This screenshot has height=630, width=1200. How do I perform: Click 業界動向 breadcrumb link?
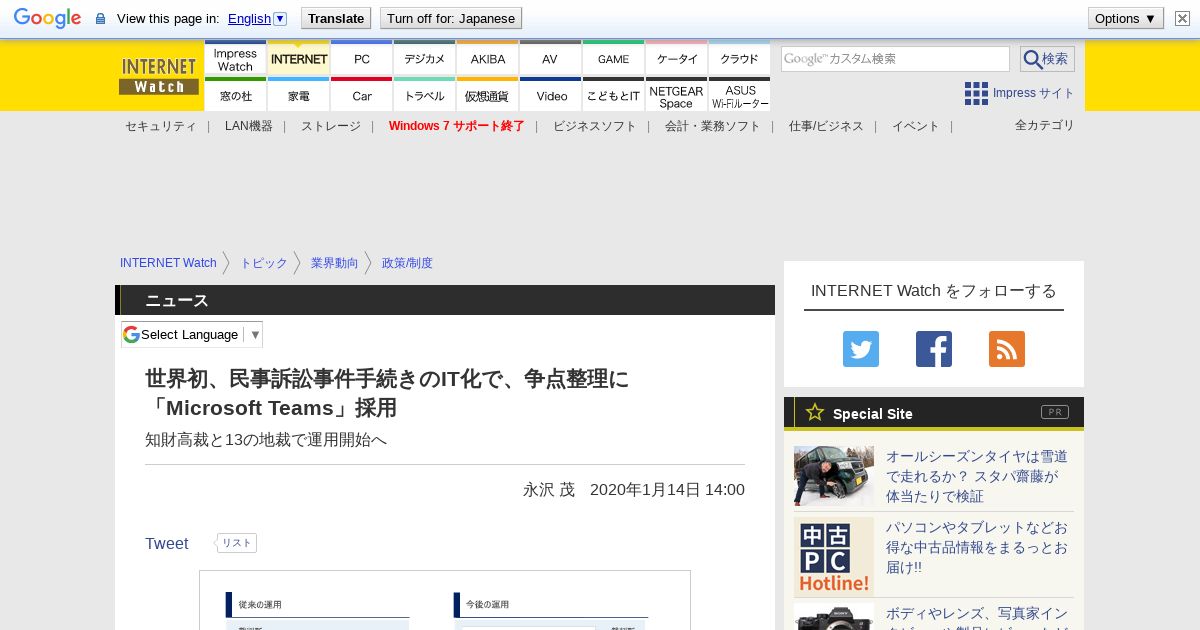coord(335,263)
